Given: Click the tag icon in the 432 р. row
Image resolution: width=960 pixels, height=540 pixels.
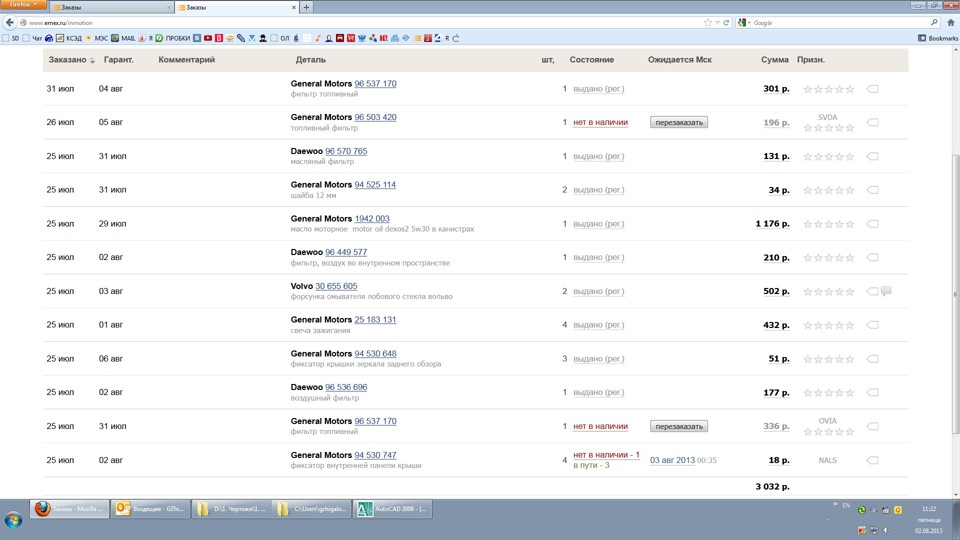Looking at the screenshot, I should coord(872,325).
